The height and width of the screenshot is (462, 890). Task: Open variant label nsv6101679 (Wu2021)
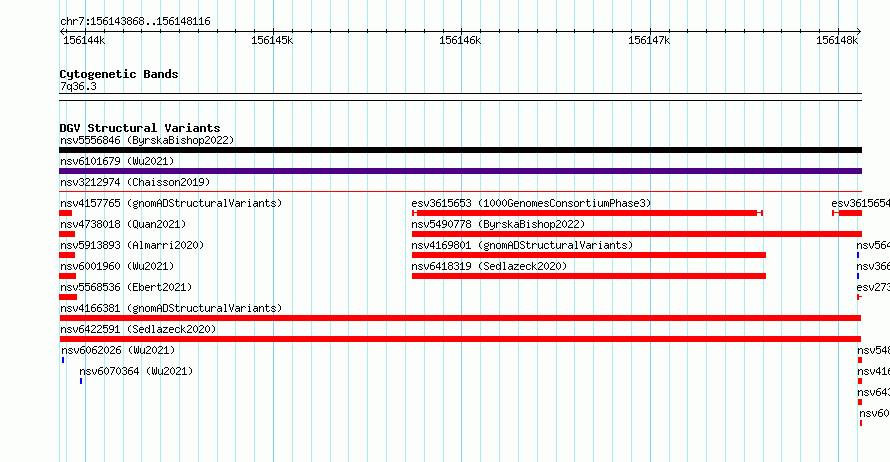[x=117, y=161]
